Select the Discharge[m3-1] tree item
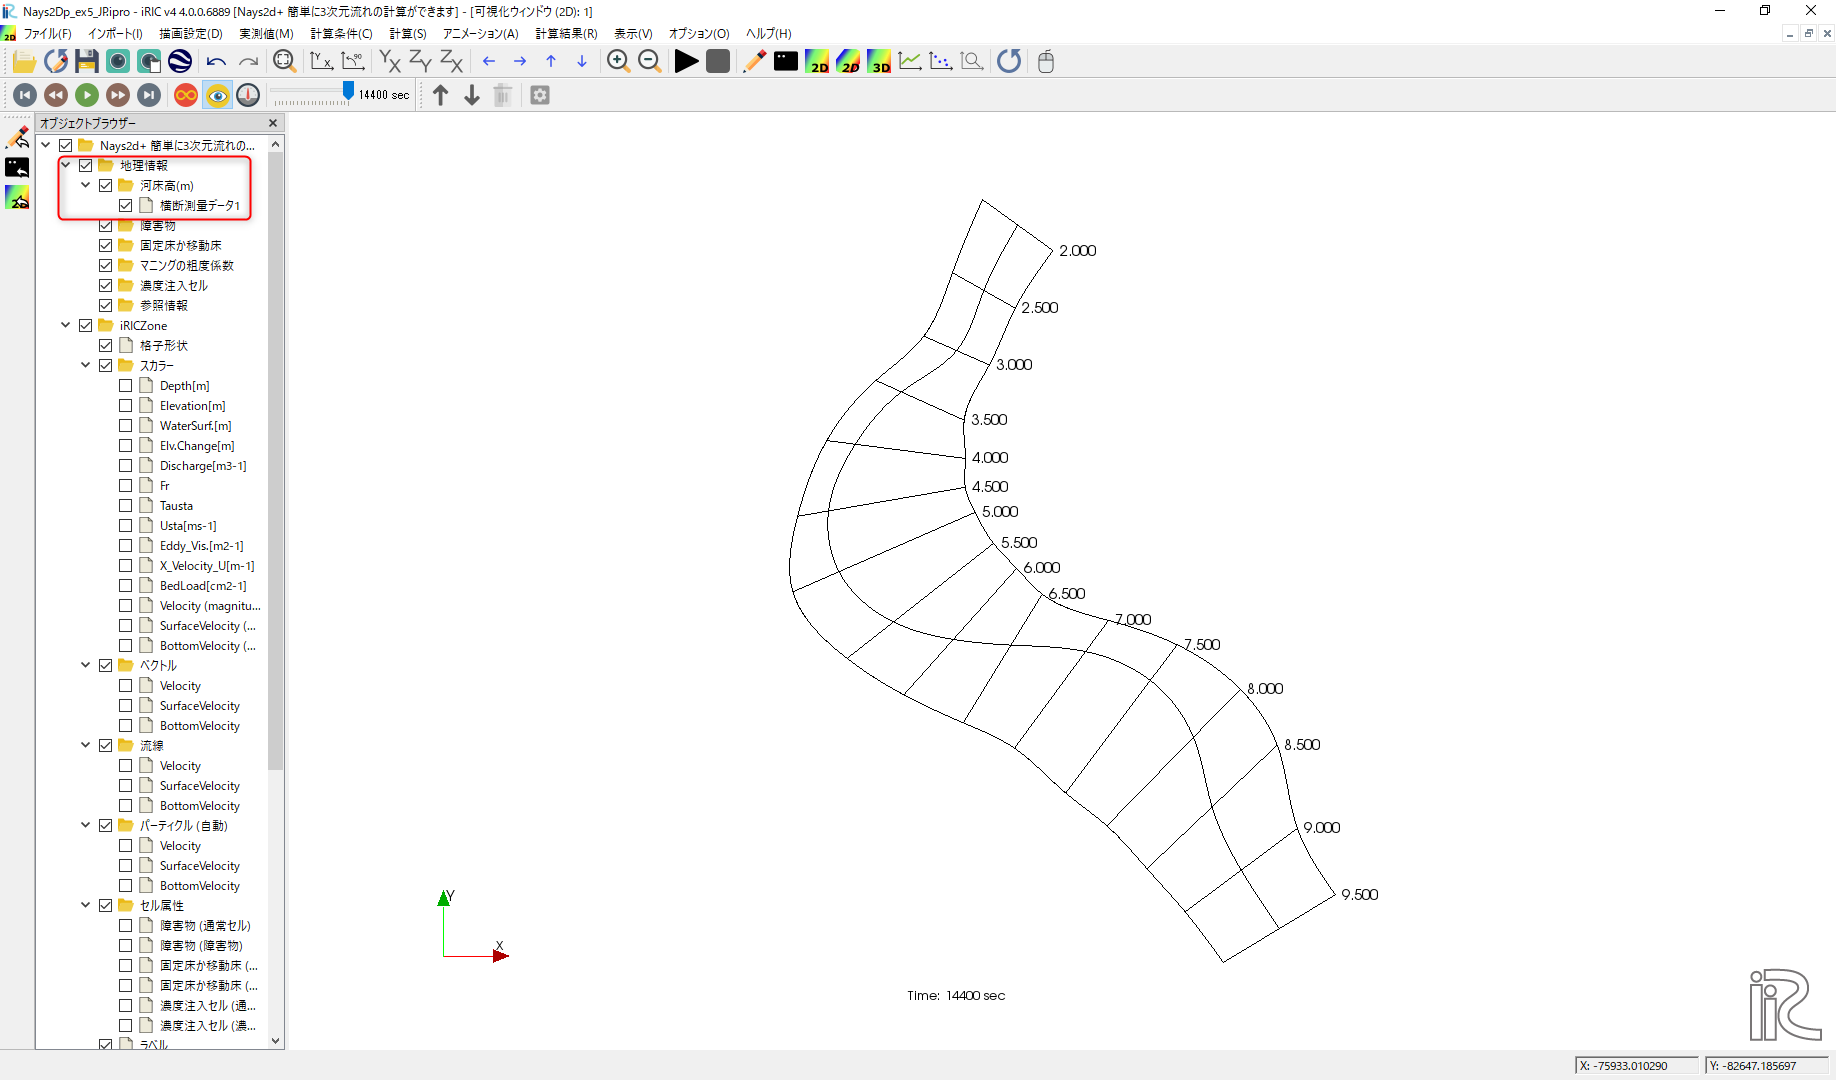The image size is (1836, 1080). [x=203, y=466]
